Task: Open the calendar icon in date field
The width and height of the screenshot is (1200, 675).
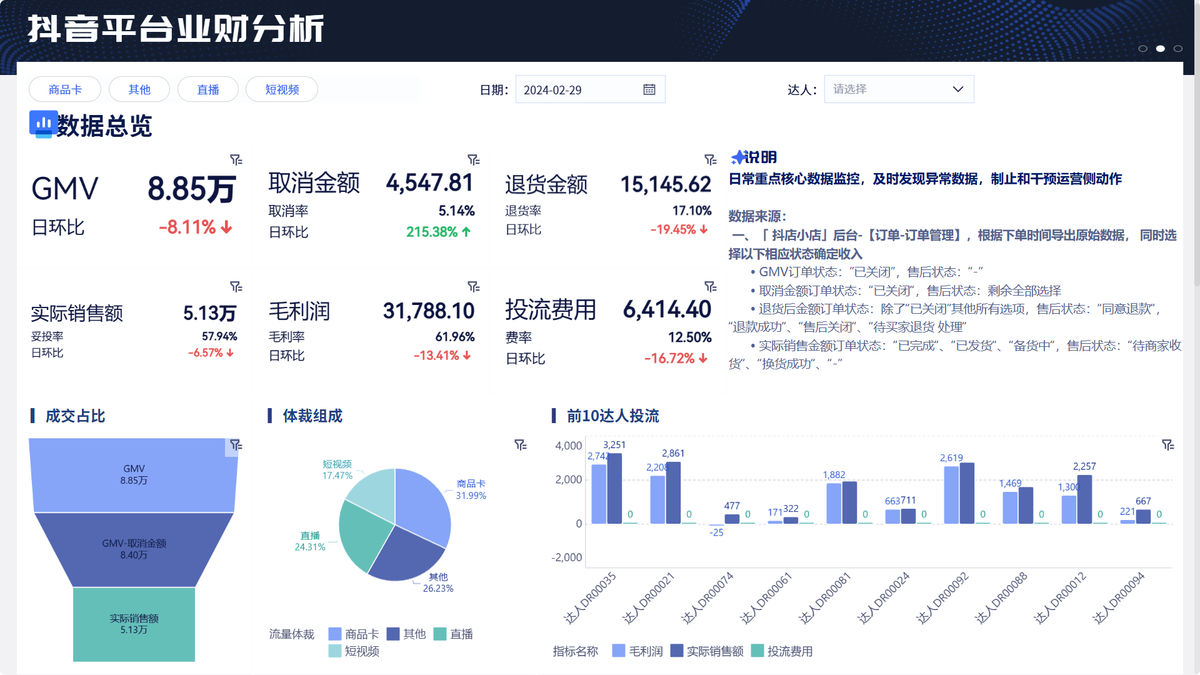Action: coord(649,89)
